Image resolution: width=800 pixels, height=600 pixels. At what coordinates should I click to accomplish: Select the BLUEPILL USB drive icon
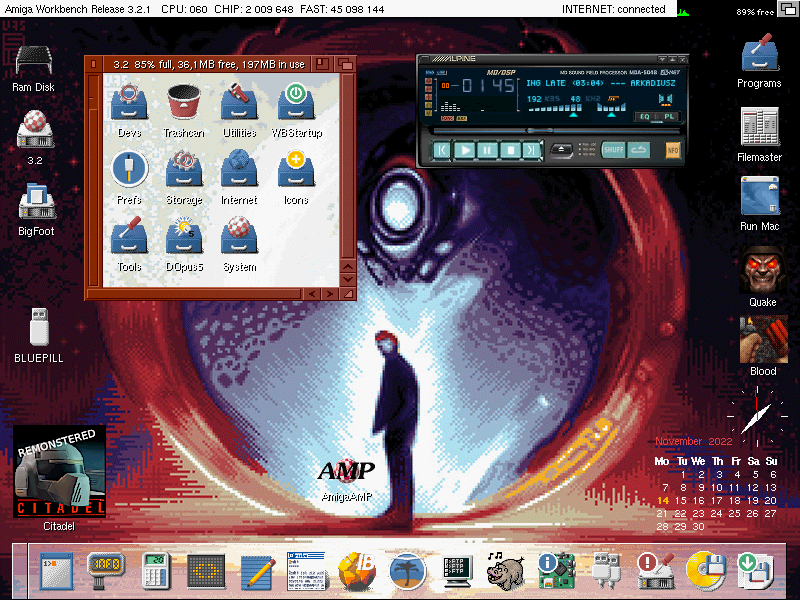pyautogui.click(x=39, y=327)
